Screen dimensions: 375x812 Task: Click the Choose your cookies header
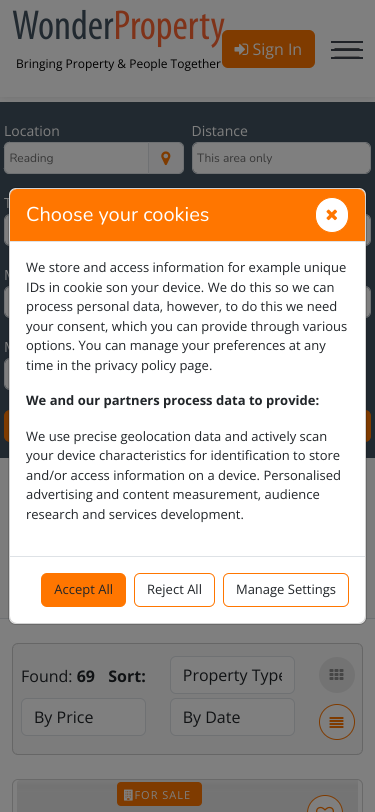(118, 215)
